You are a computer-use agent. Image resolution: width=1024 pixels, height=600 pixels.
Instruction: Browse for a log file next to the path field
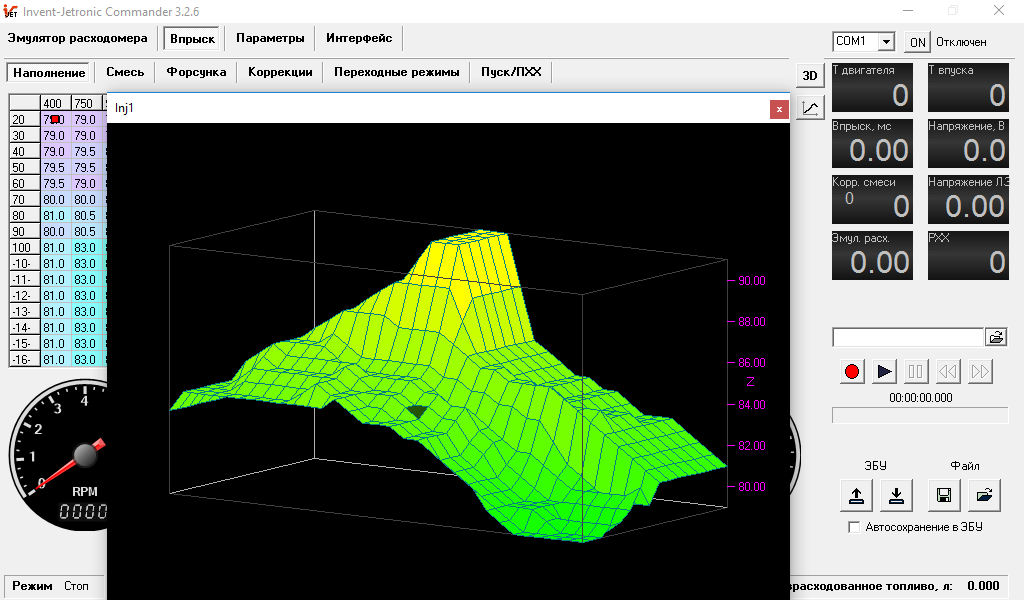coord(996,337)
